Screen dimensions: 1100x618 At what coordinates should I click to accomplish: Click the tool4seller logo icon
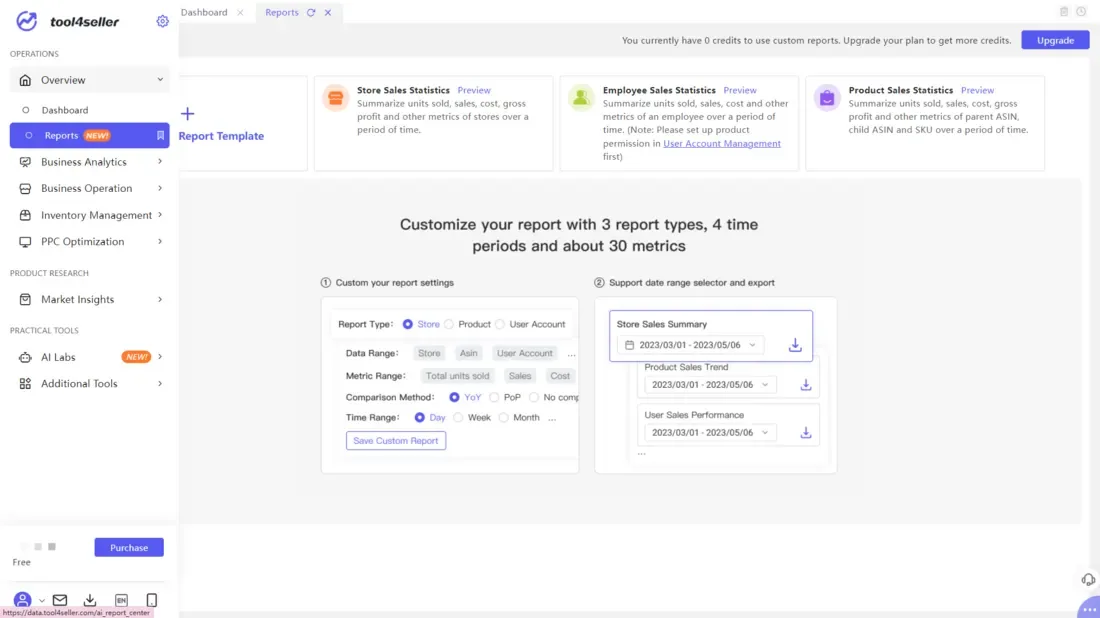27,21
